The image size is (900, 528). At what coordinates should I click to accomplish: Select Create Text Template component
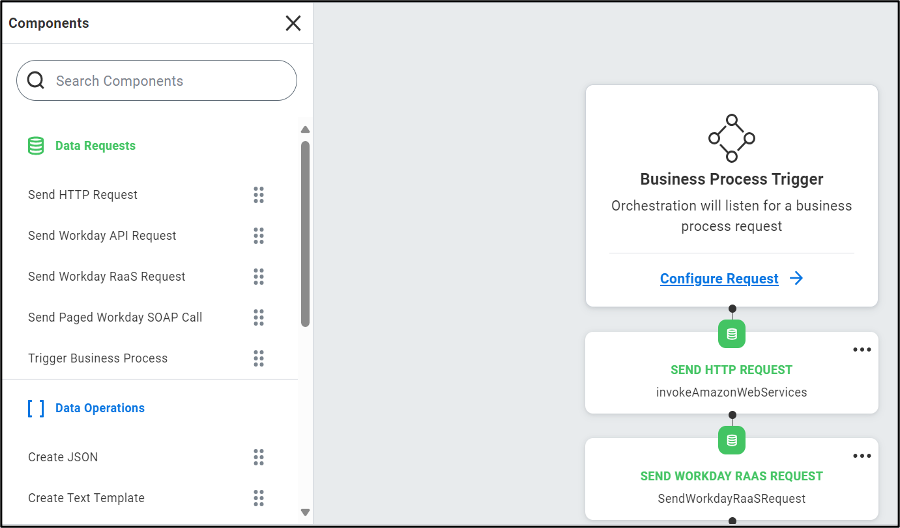click(x=86, y=498)
